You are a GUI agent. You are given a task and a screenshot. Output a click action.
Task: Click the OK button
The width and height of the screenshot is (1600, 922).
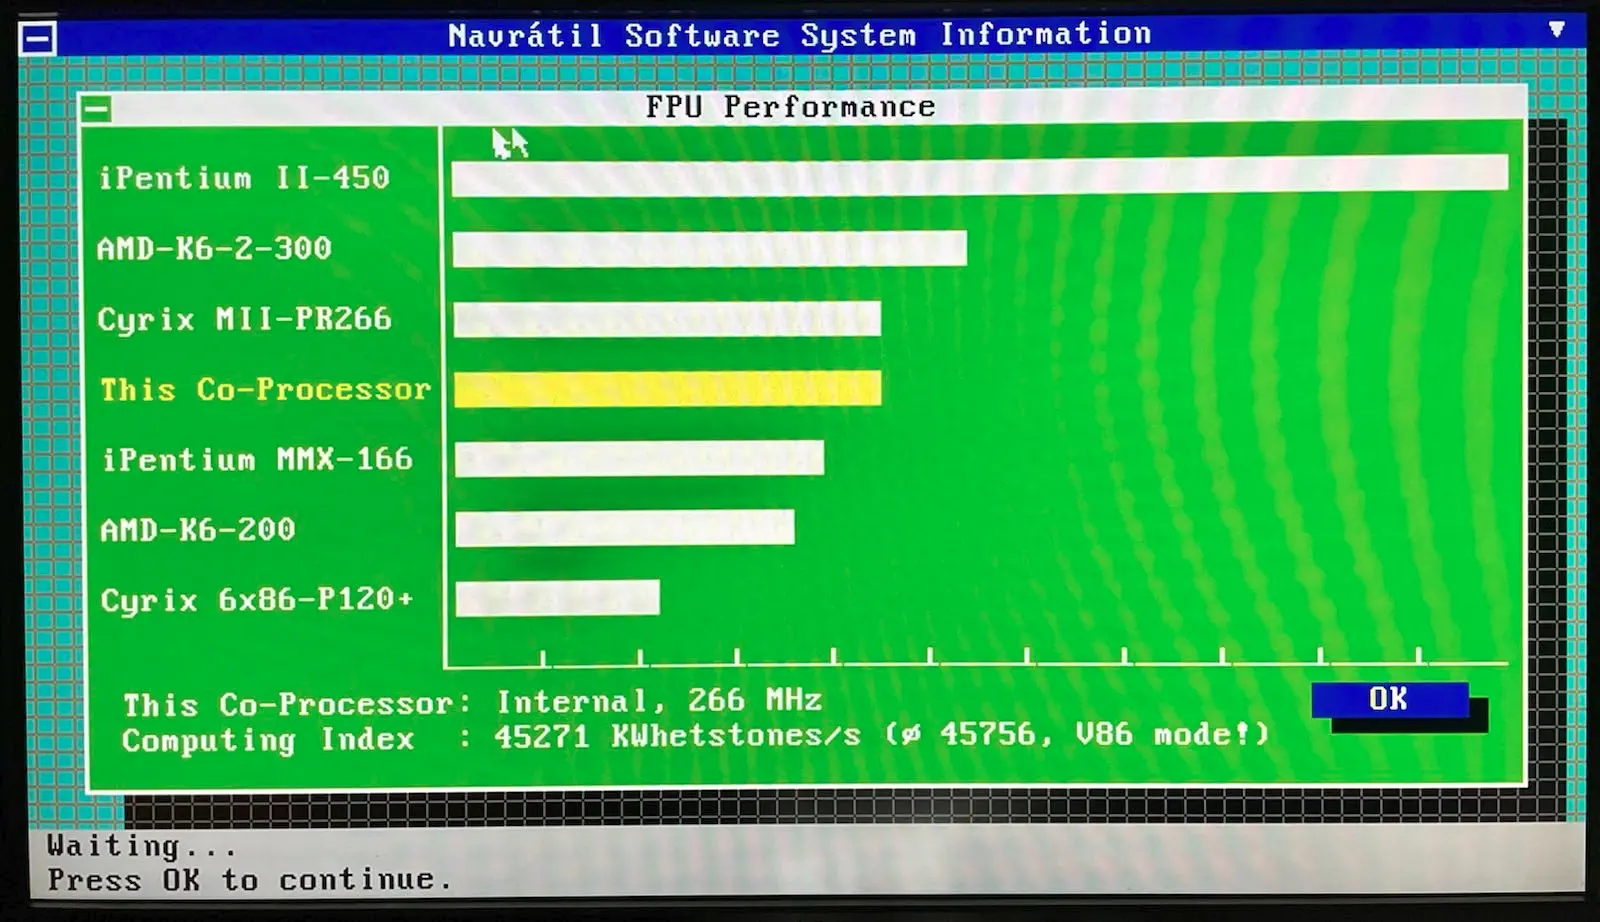(1389, 699)
